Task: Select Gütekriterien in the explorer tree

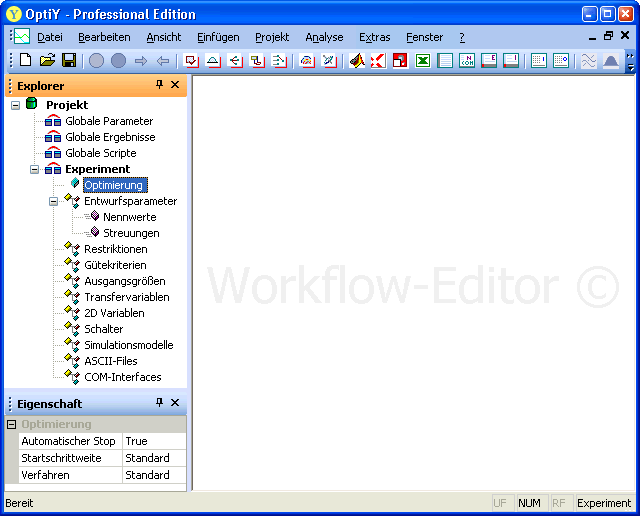Action: click(x=115, y=265)
